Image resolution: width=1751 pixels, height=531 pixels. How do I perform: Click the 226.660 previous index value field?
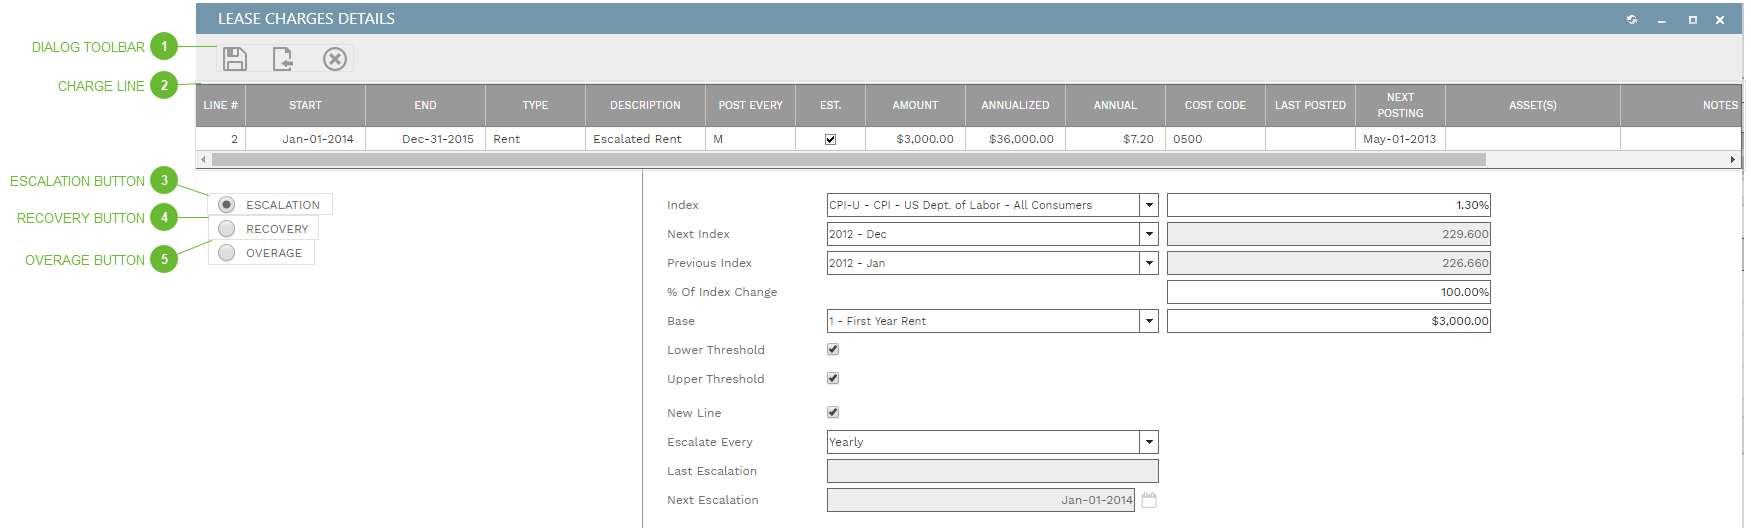tap(1329, 263)
